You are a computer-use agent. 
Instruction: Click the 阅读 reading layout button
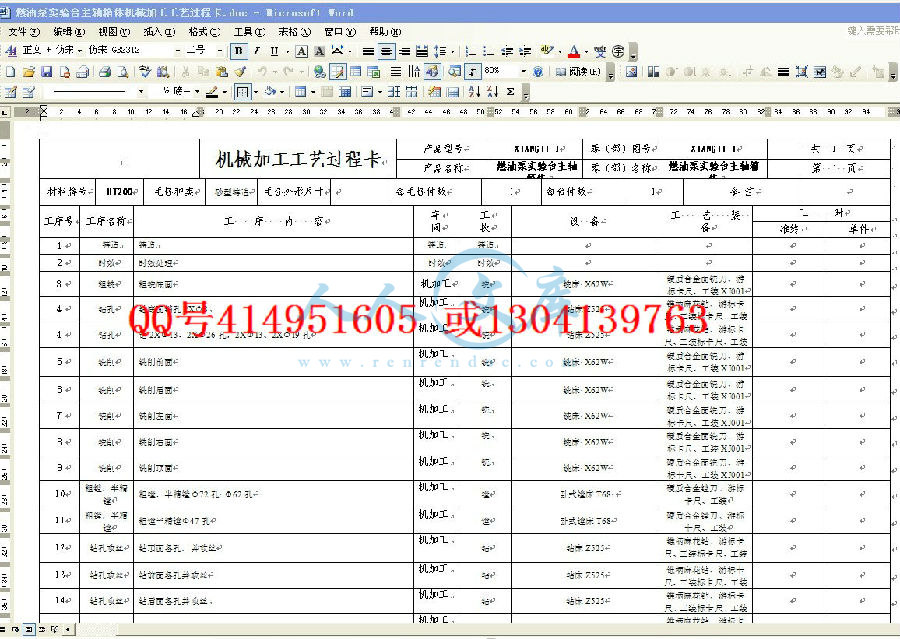579,72
